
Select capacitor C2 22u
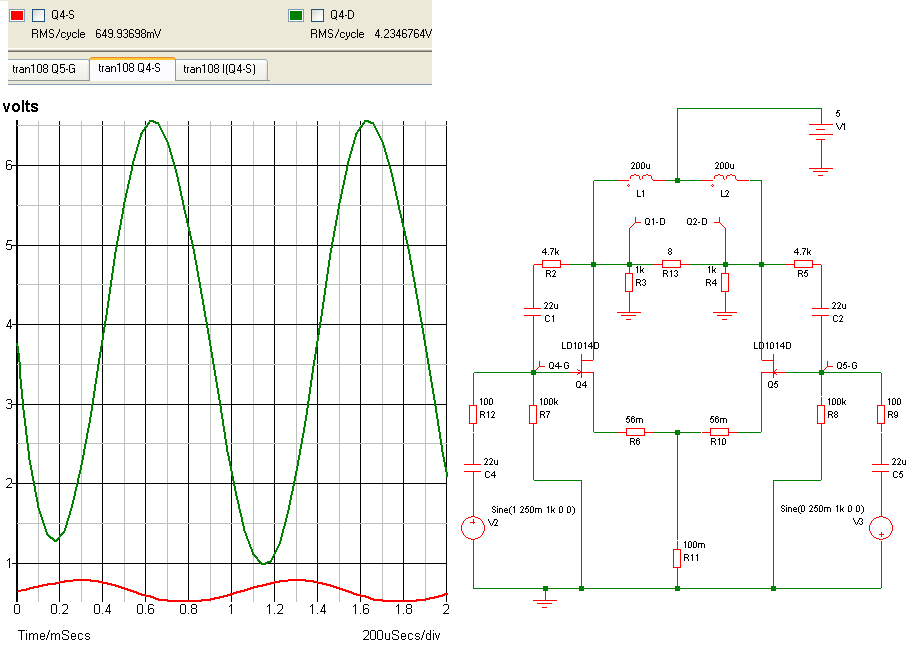(821, 312)
